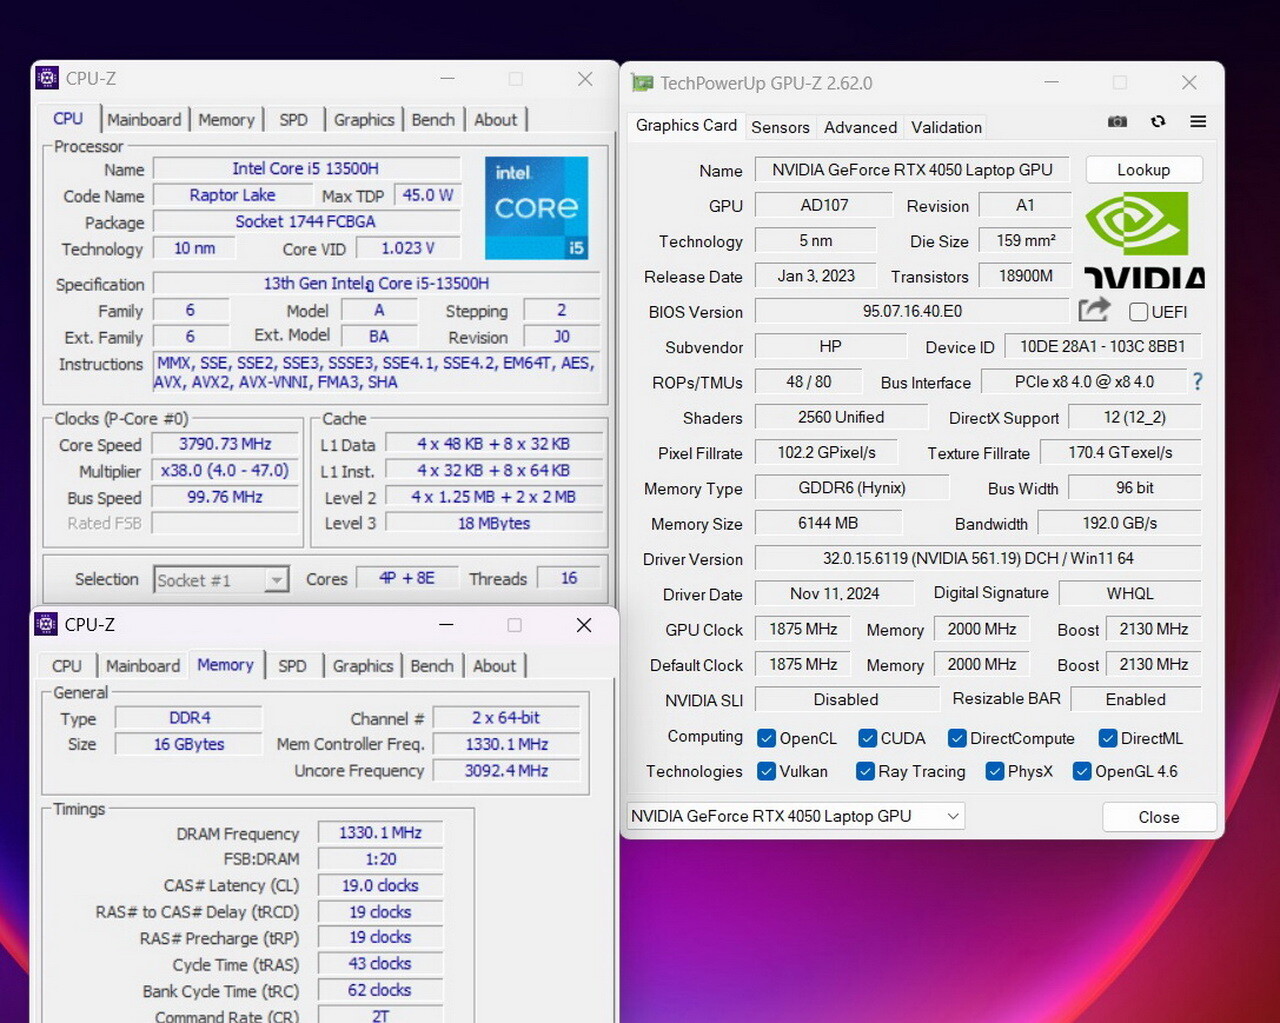Open CPU tab in bottom CPU-Z window
This screenshot has width=1280, height=1023.
67,666
